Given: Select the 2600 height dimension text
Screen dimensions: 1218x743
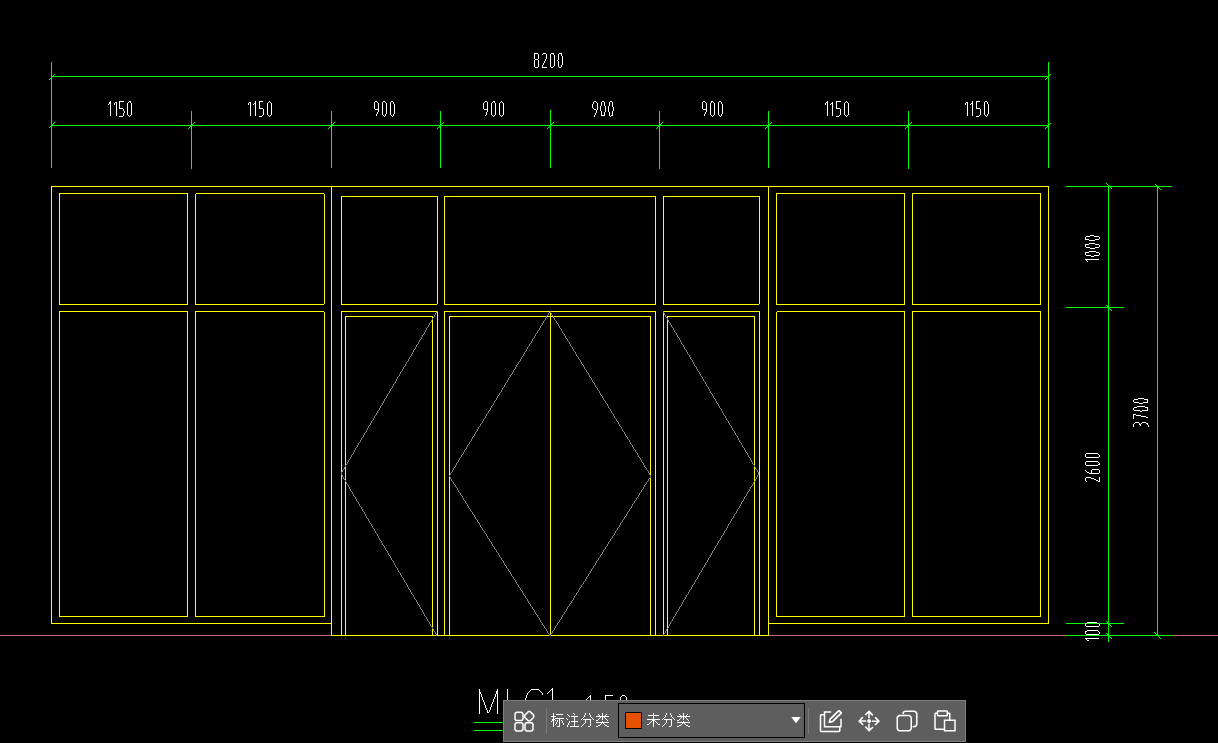Looking at the screenshot, I should [x=1093, y=467].
